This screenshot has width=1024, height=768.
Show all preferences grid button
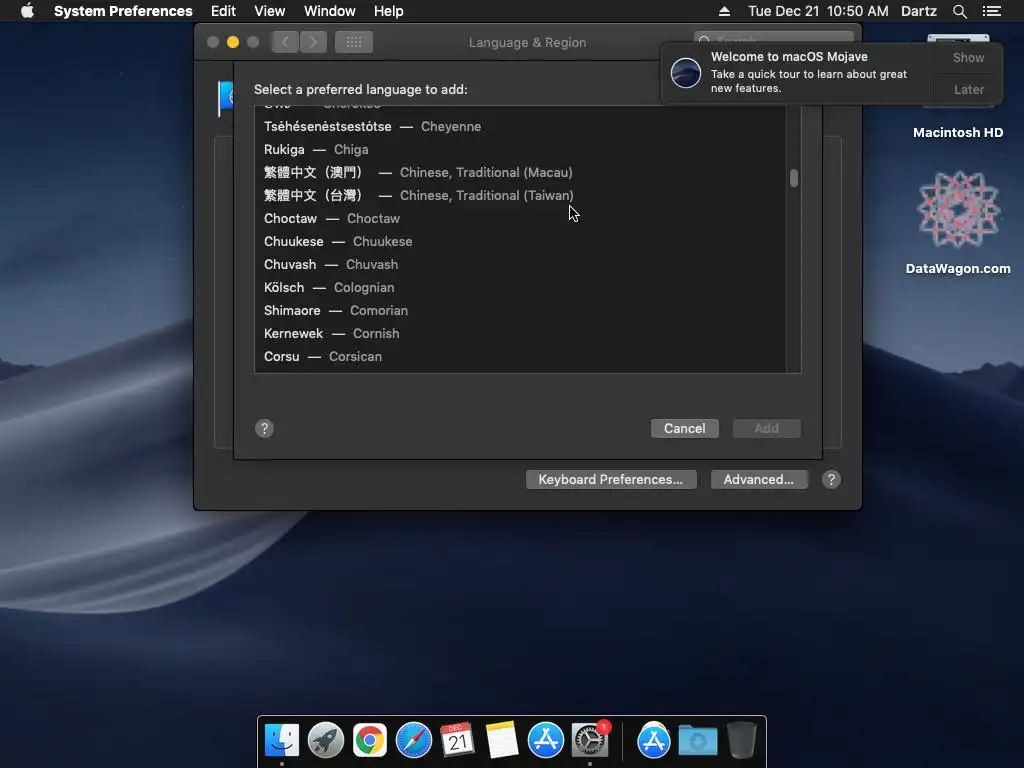[x=354, y=42]
